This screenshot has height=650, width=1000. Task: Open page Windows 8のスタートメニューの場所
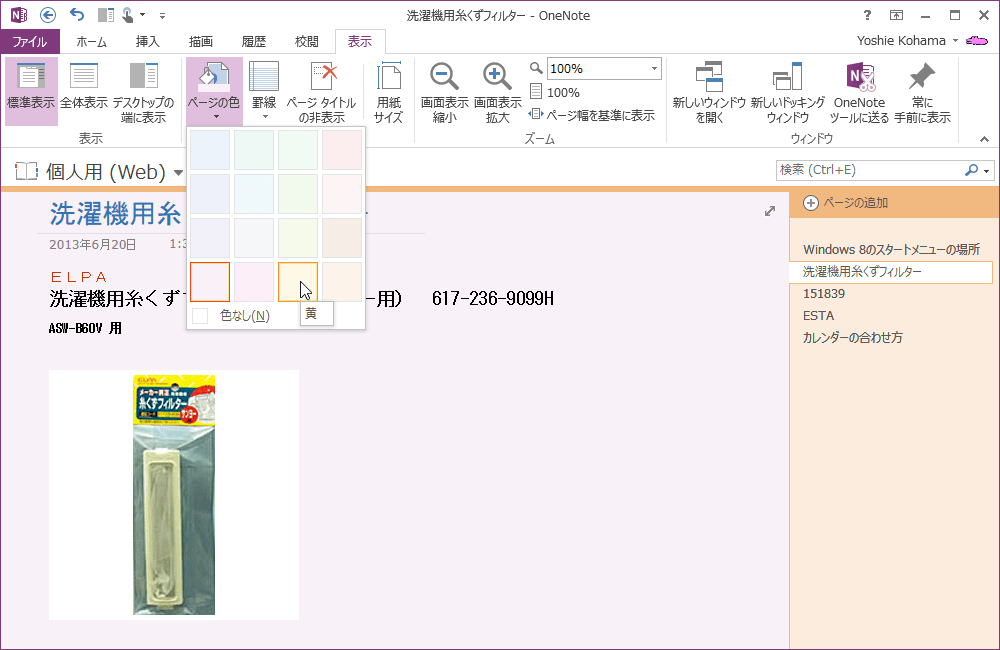click(891, 249)
